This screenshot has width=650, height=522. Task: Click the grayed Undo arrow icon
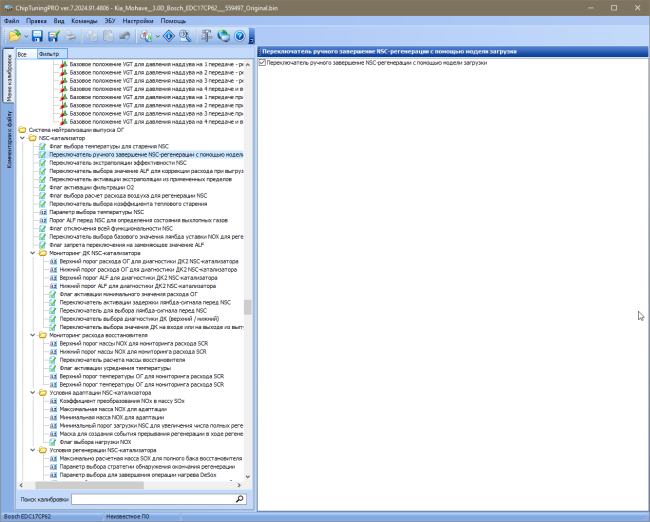(125, 36)
